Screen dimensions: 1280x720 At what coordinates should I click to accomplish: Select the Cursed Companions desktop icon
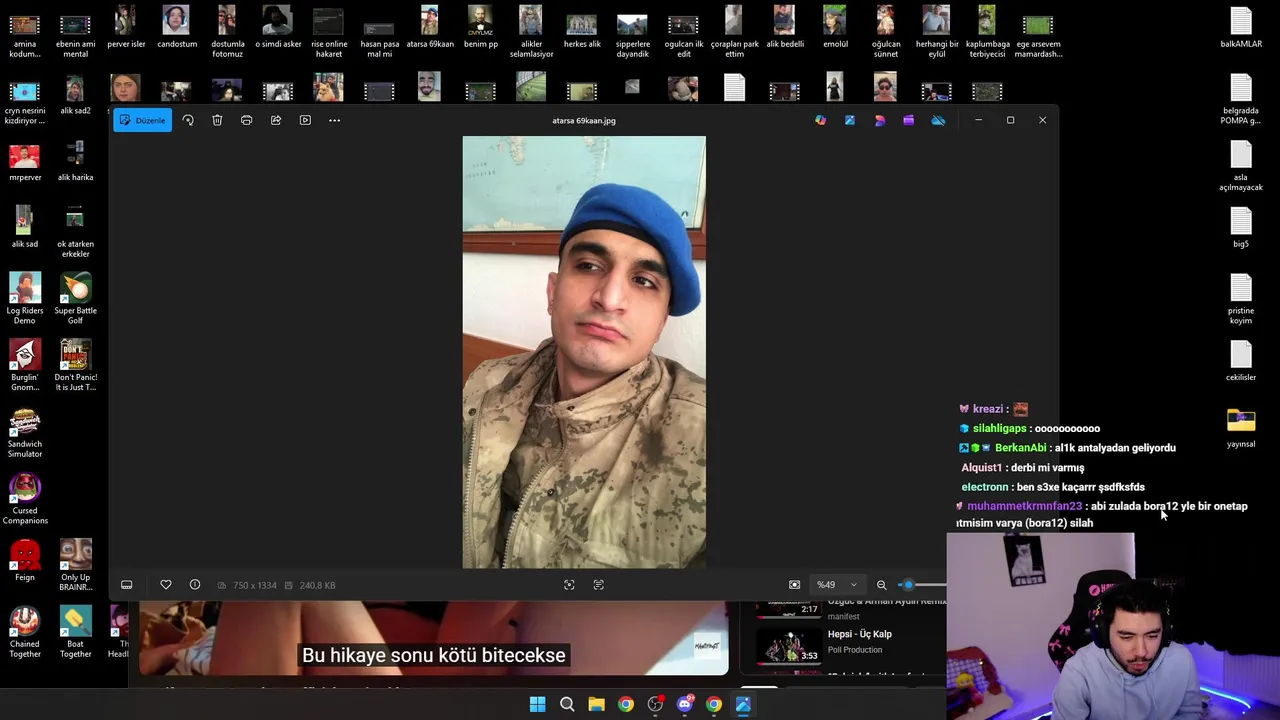click(x=25, y=499)
